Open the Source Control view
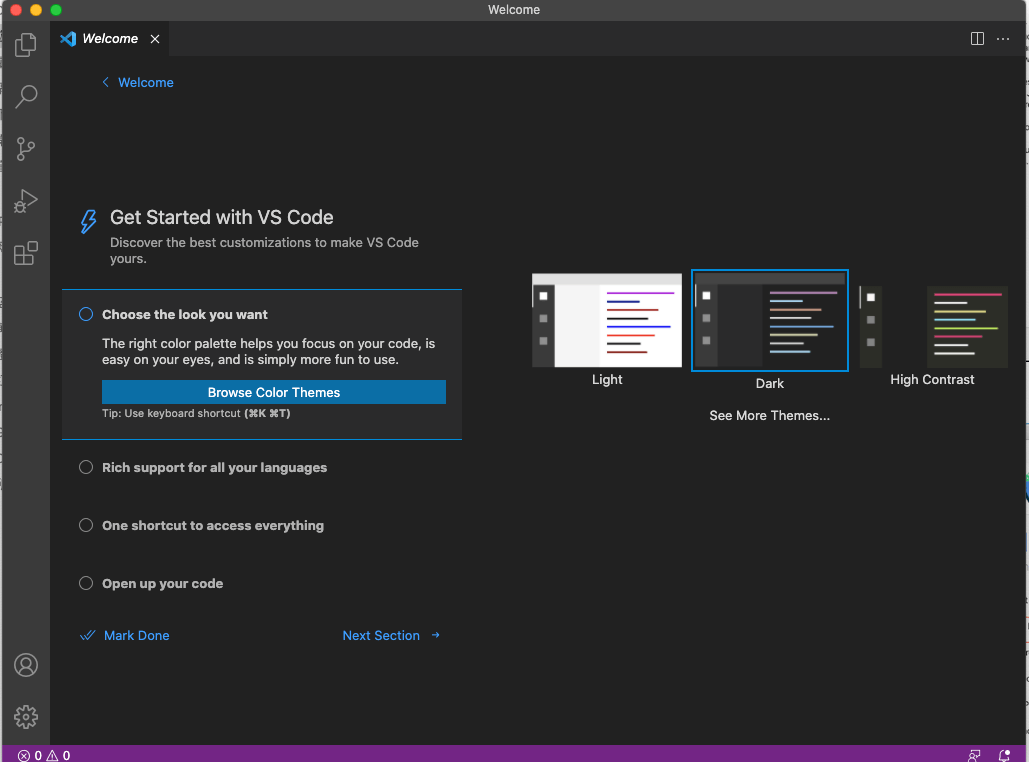Screen dimensions: 1029x762 [26, 149]
